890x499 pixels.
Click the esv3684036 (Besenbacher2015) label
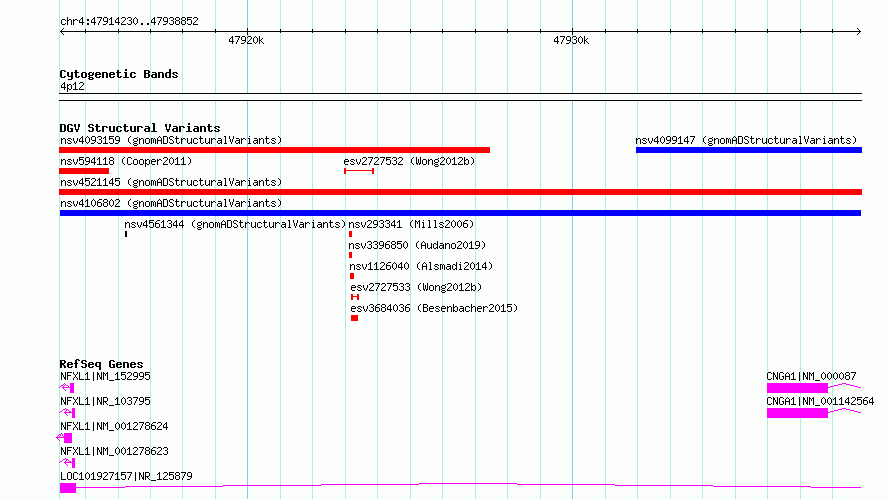click(x=434, y=308)
